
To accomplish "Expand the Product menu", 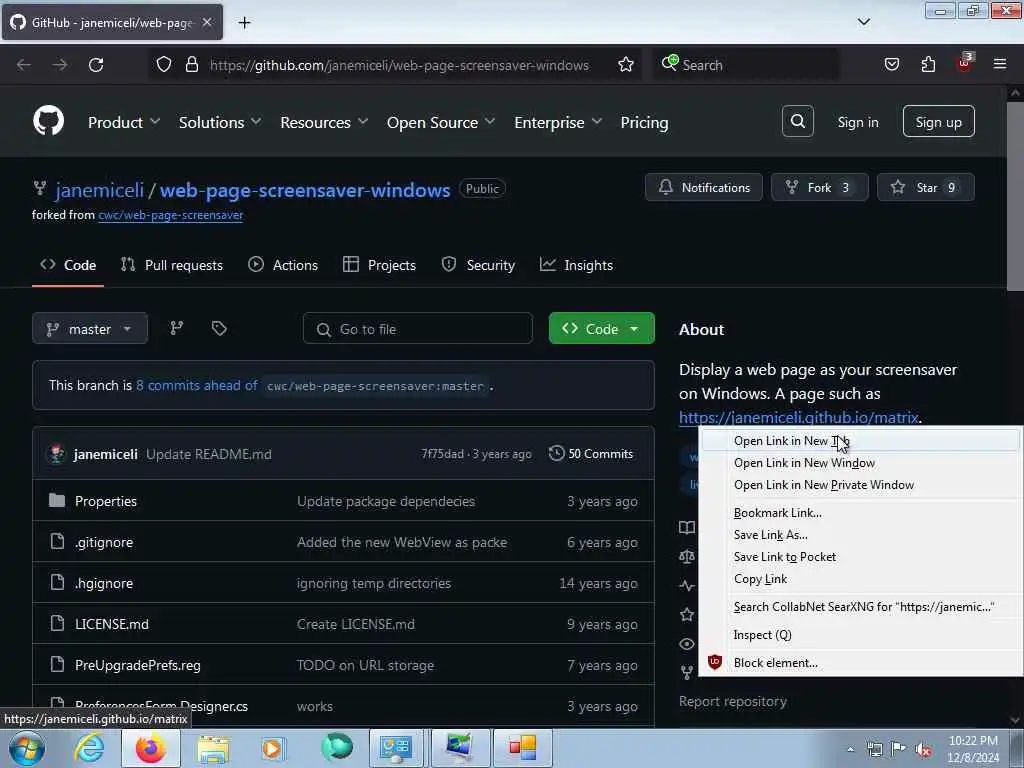I will 123,122.
